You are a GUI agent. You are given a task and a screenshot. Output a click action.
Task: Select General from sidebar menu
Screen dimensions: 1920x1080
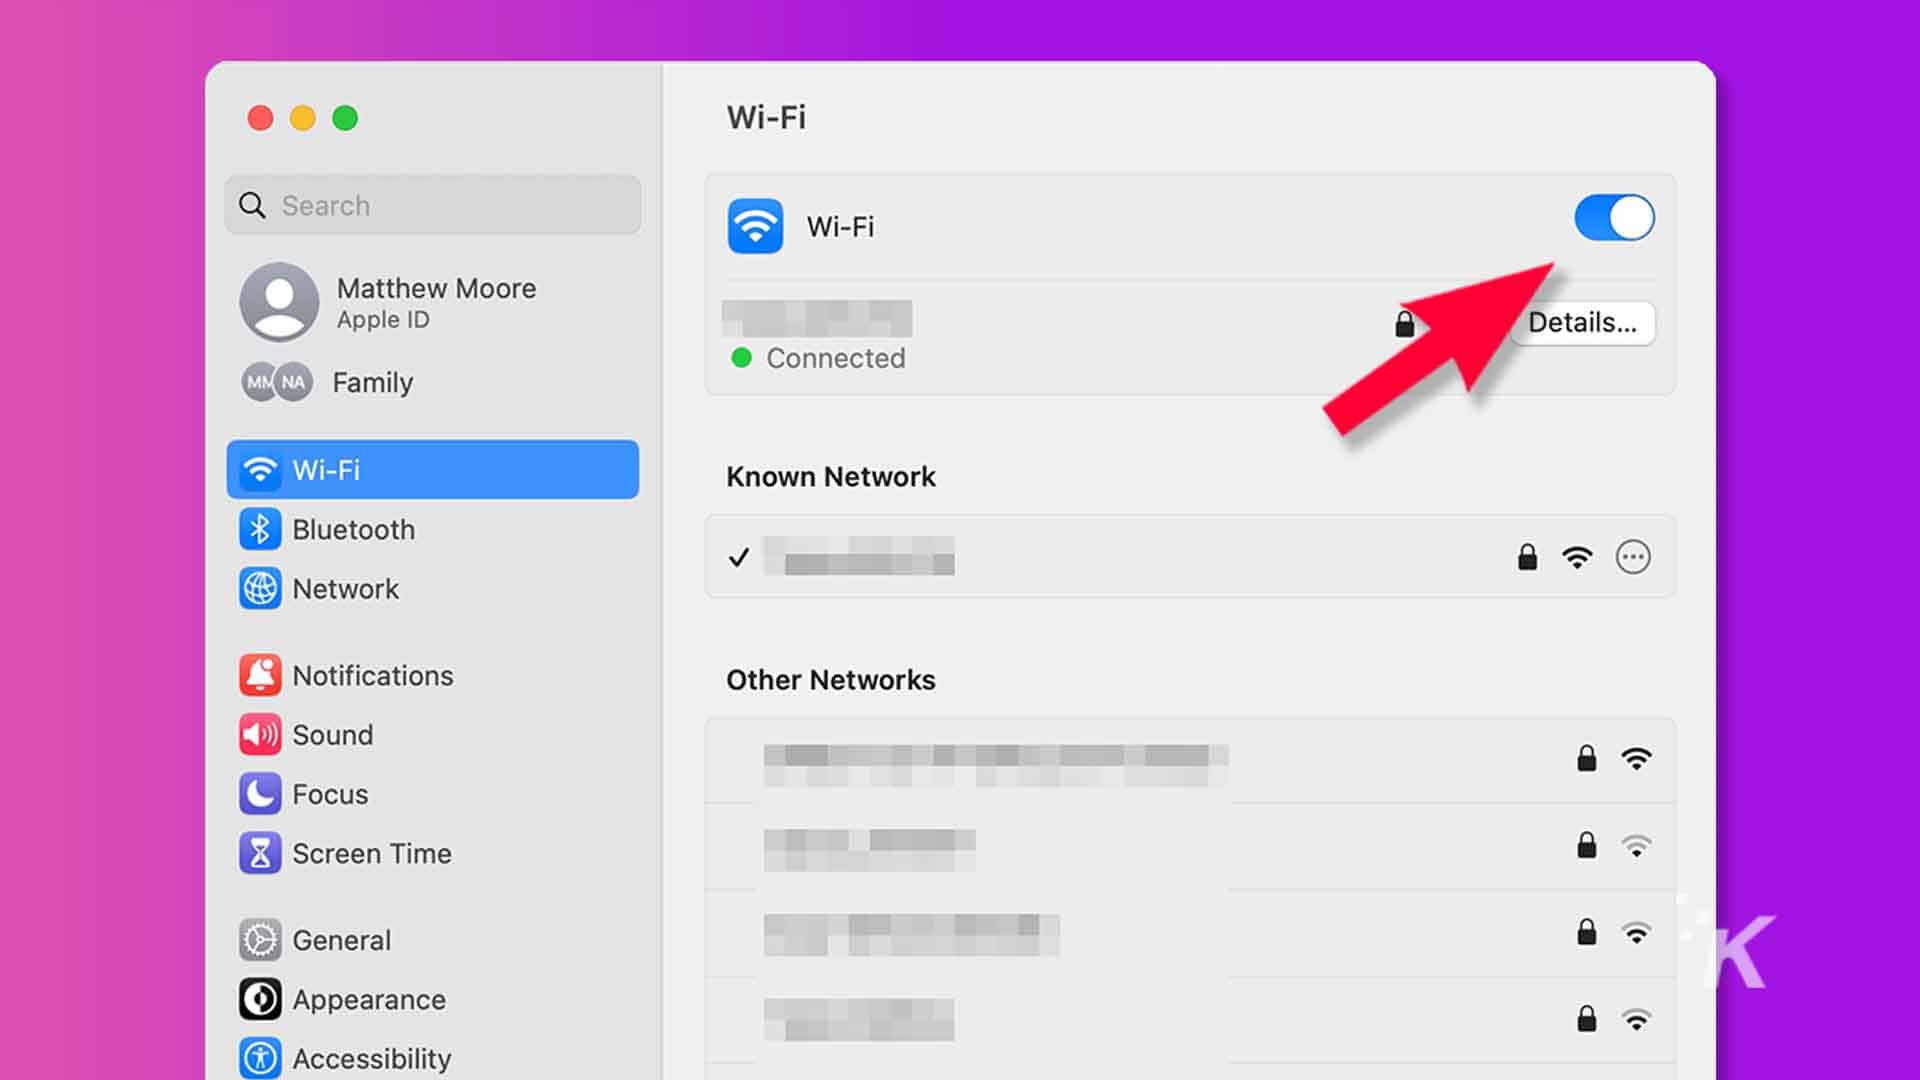point(342,939)
